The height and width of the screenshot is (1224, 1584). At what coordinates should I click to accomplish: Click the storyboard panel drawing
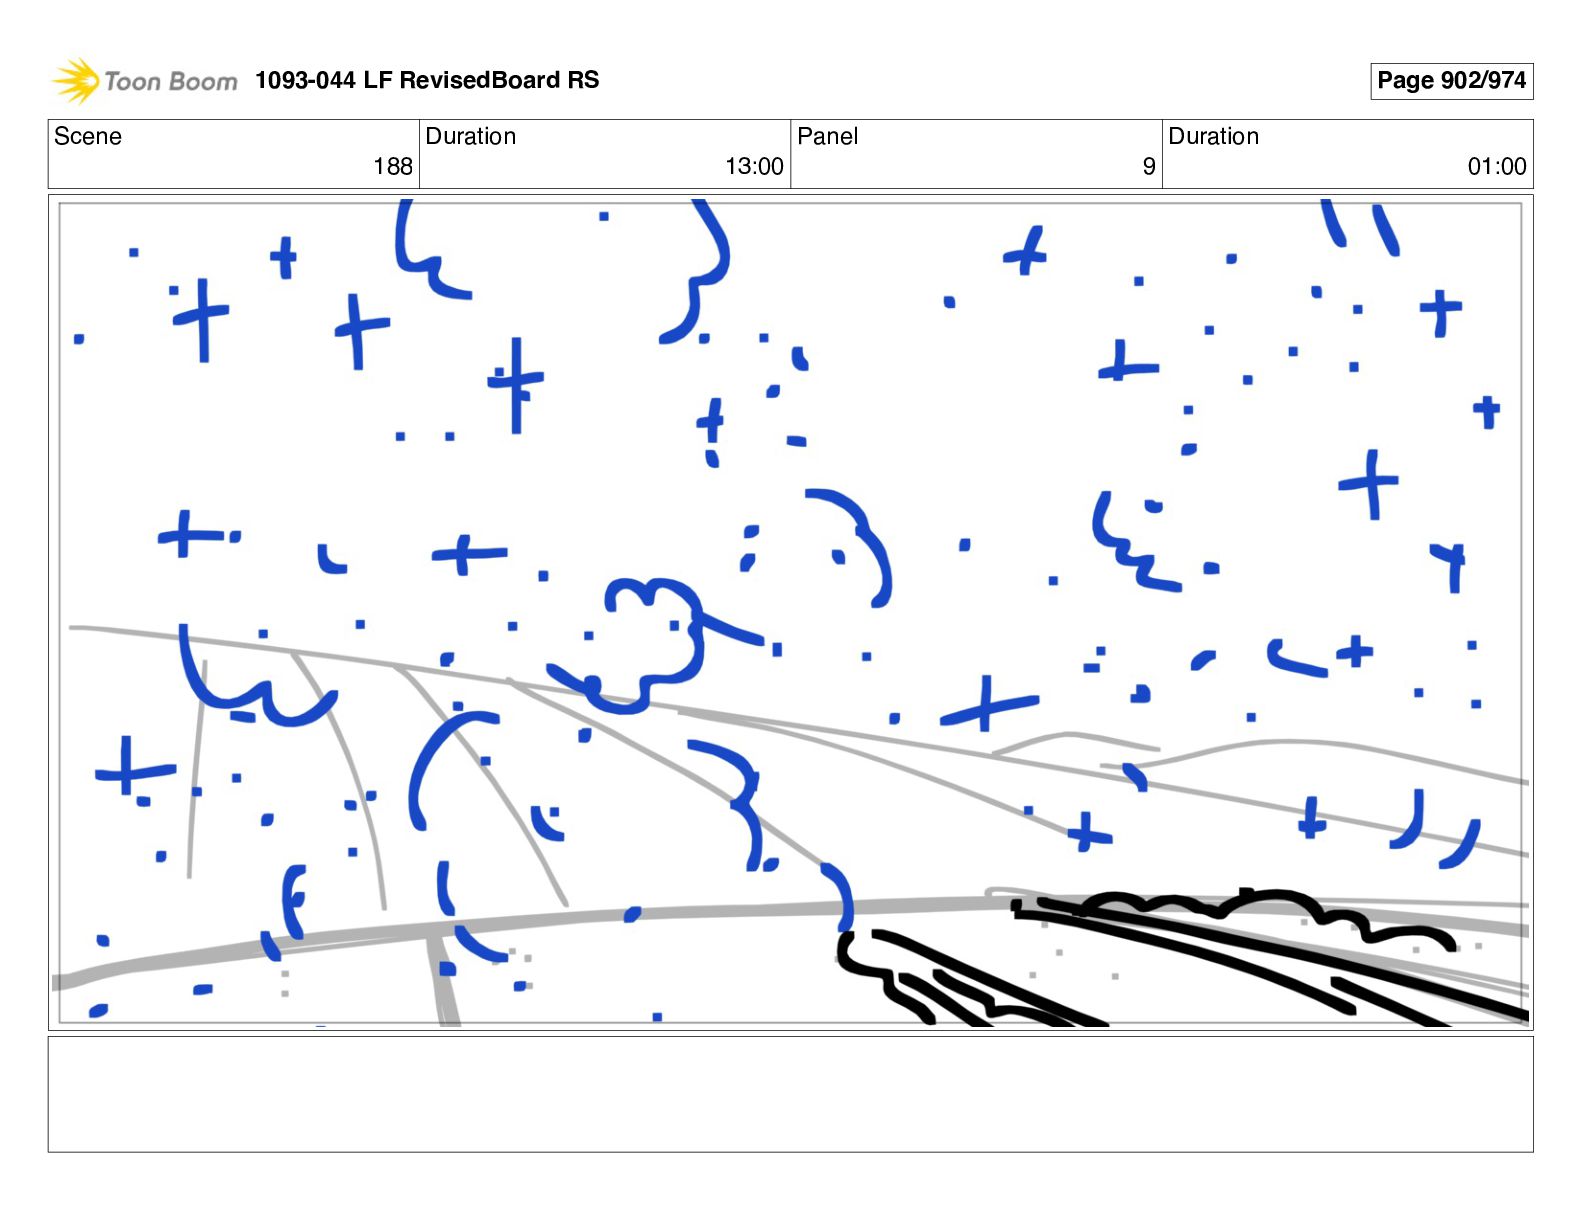[x=790, y=612]
